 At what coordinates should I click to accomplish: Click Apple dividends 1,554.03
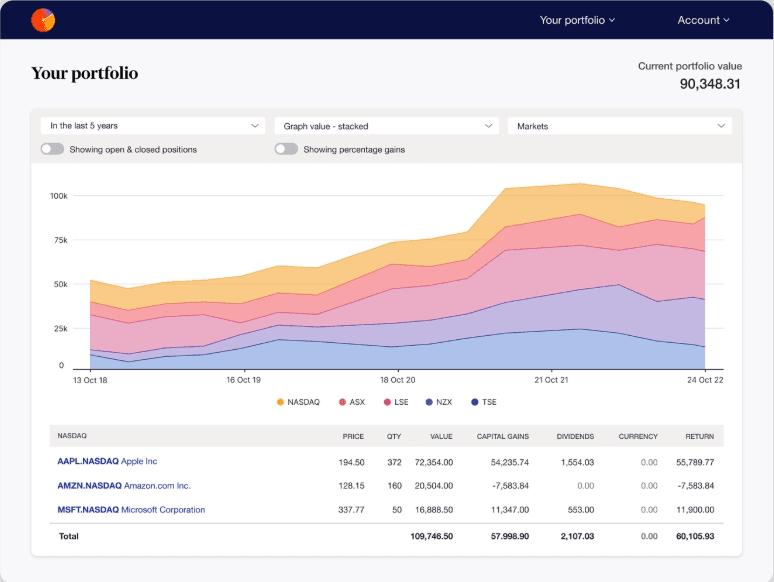[x=578, y=463]
